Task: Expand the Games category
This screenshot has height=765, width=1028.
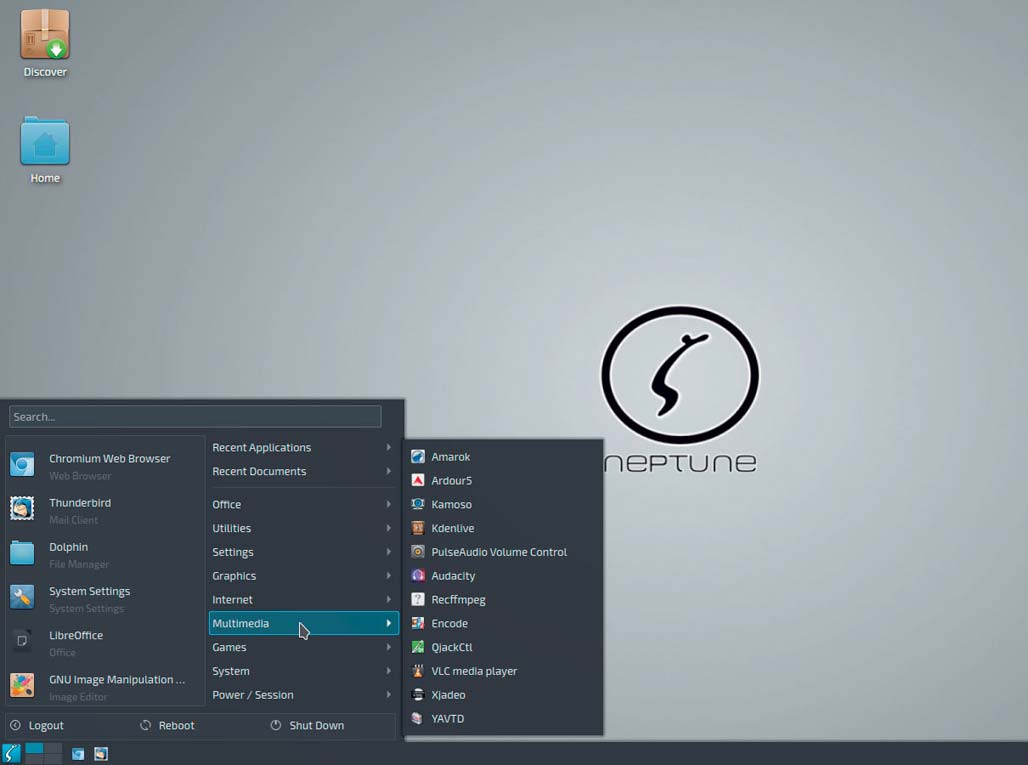Action: point(303,647)
